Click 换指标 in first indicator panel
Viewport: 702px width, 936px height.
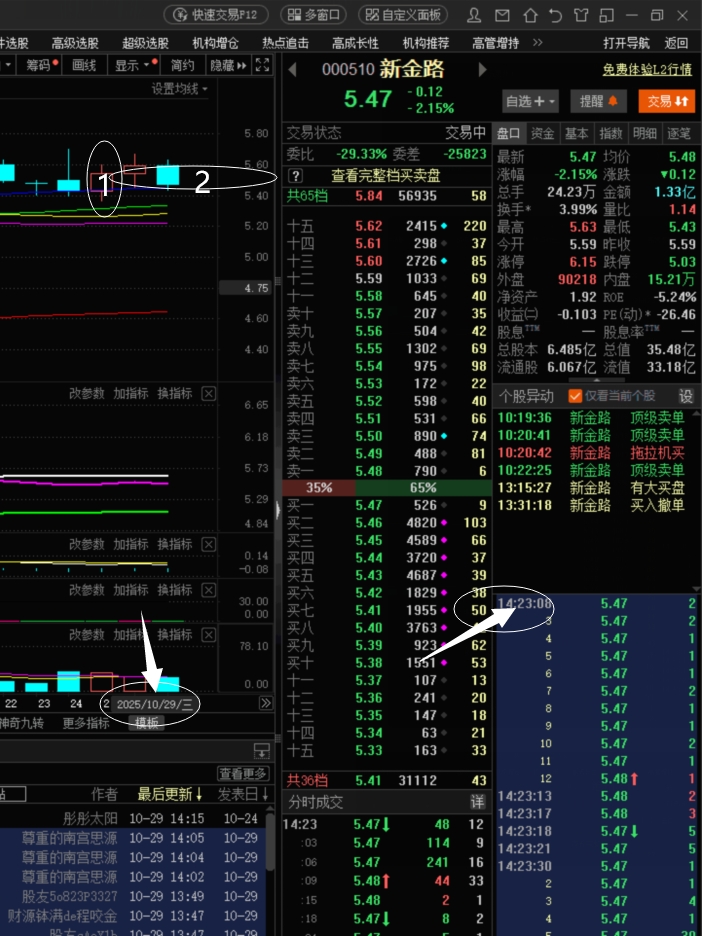pyautogui.click(x=175, y=393)
